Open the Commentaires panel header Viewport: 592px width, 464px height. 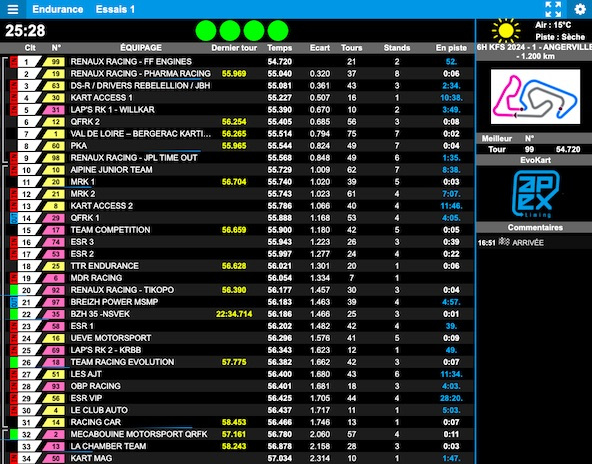[x=535, y=228]
